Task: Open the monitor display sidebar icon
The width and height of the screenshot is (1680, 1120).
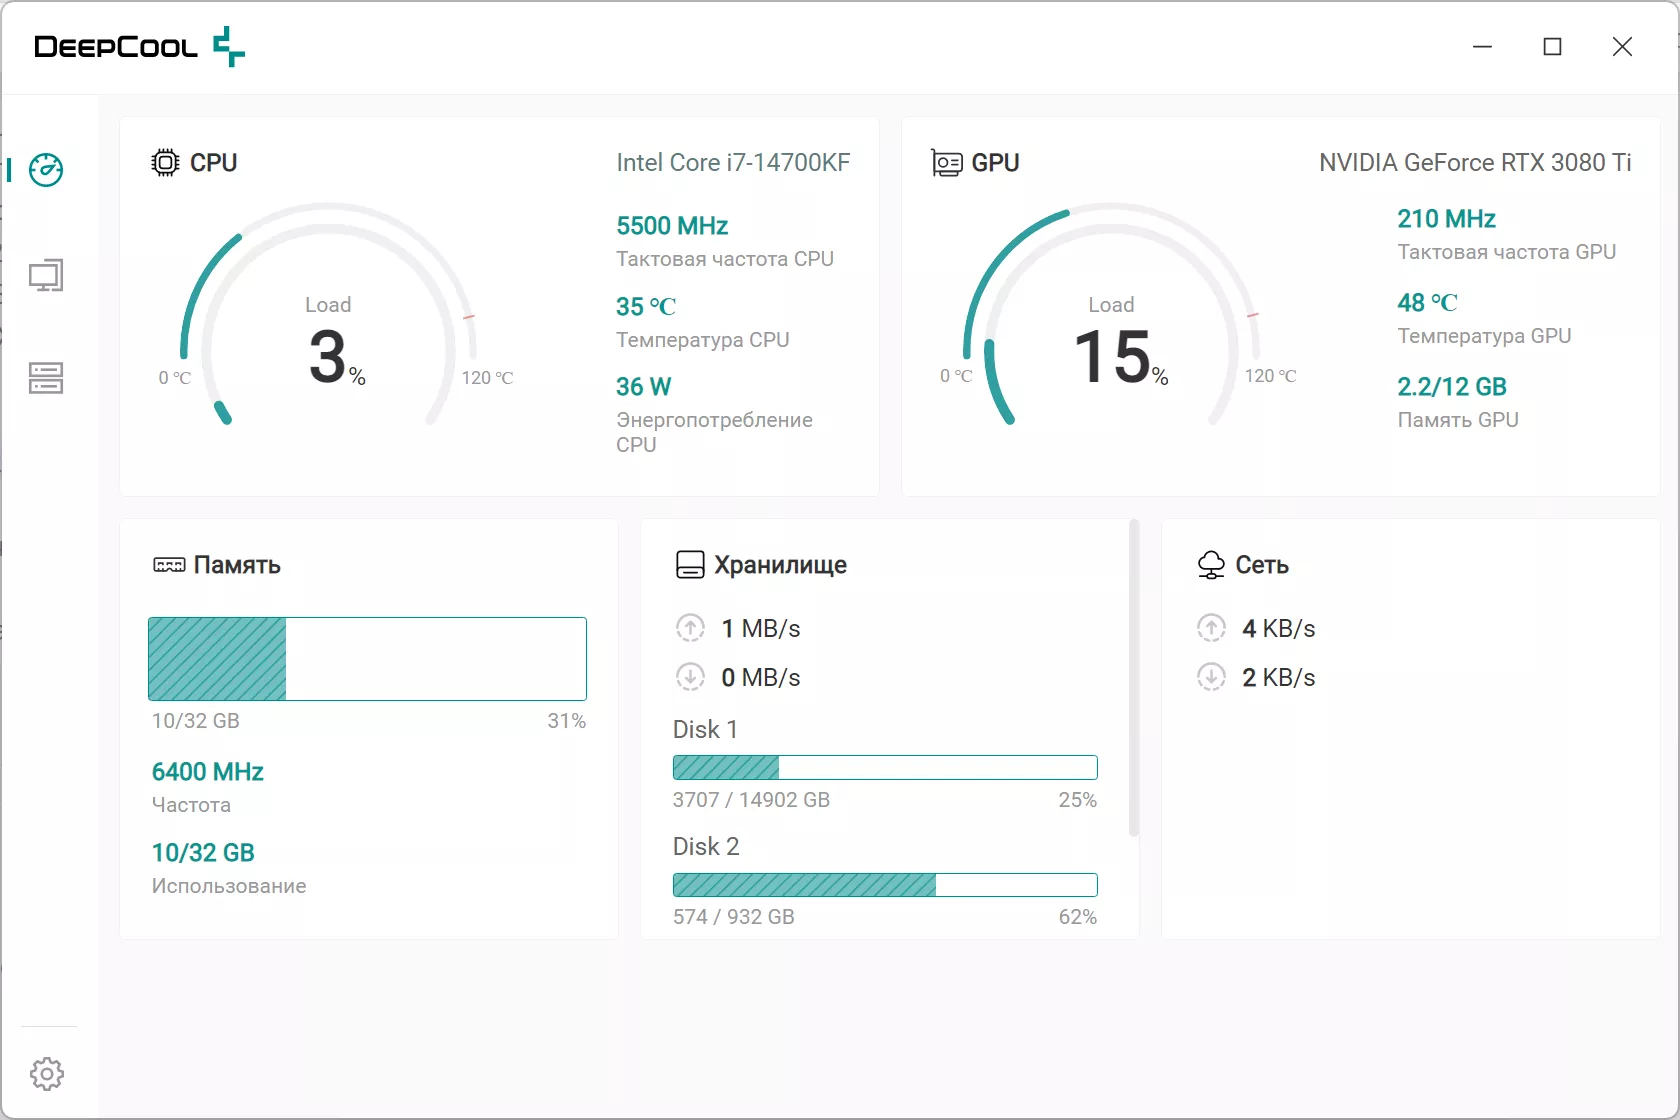Action: (46, 275)
